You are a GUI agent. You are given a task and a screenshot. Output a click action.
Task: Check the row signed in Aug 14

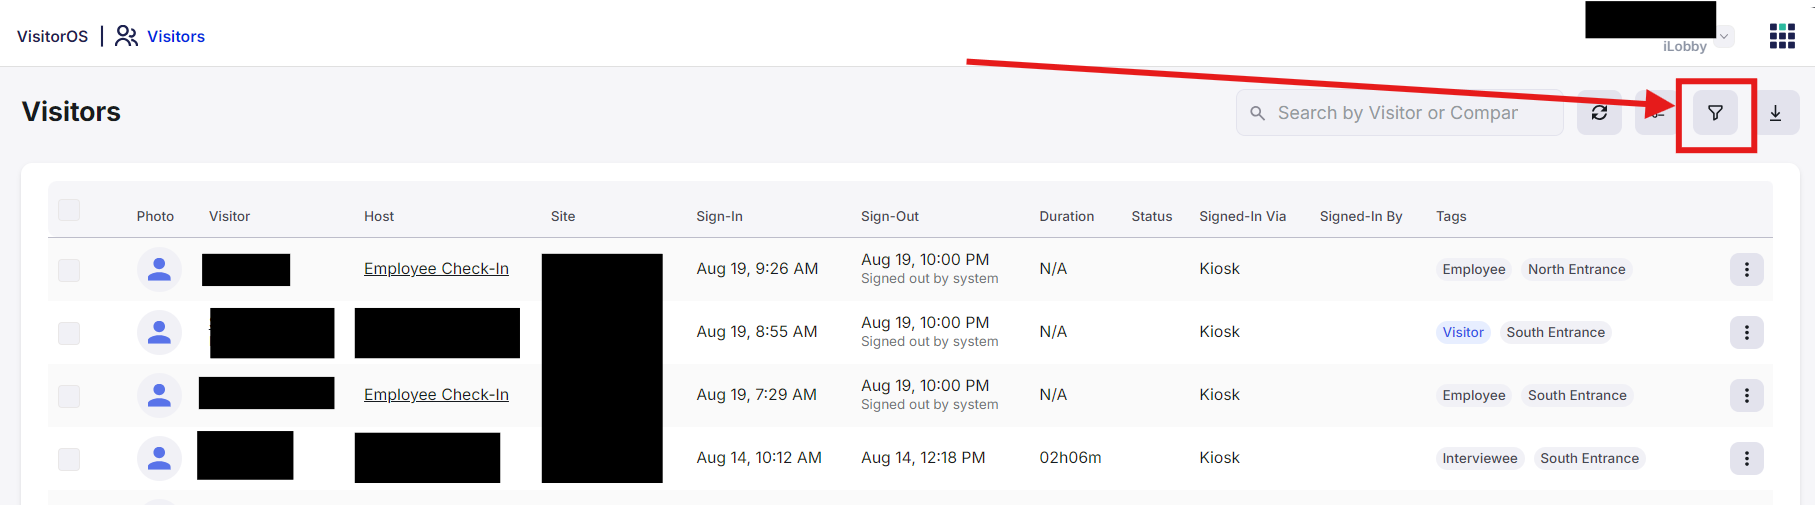click(x=69, y=459)
